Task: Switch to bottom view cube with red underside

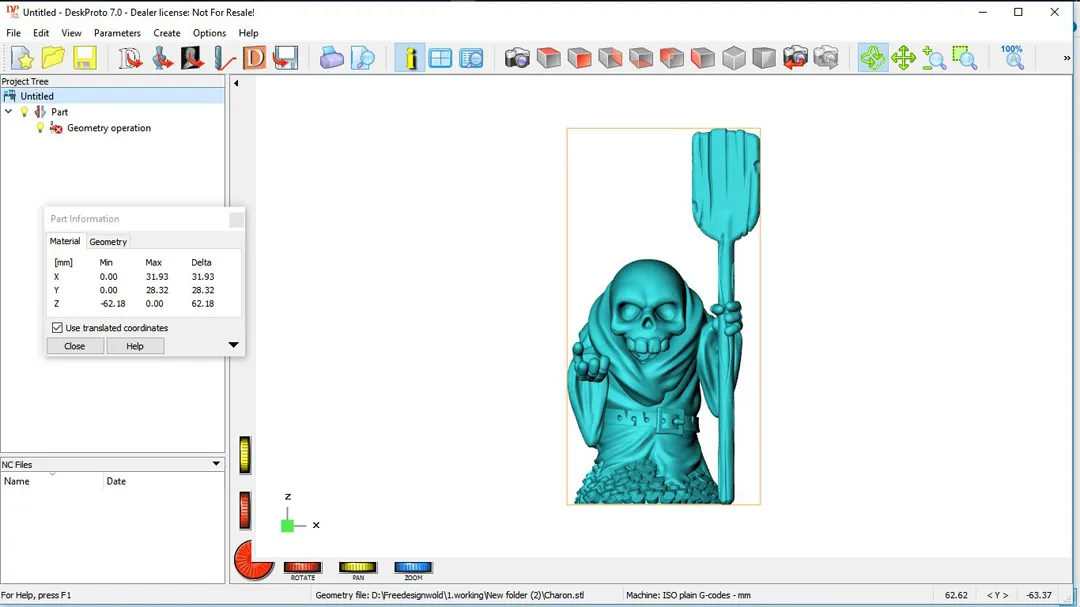Action: pyautogui.click(x=641, y=58)
